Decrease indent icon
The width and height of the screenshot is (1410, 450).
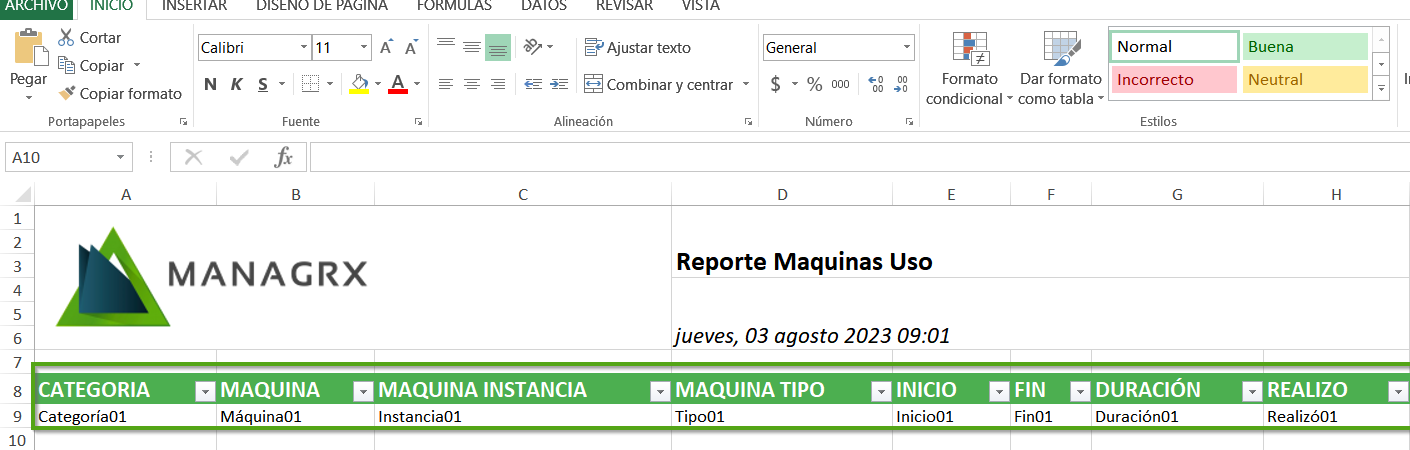(x=533, y=84)
